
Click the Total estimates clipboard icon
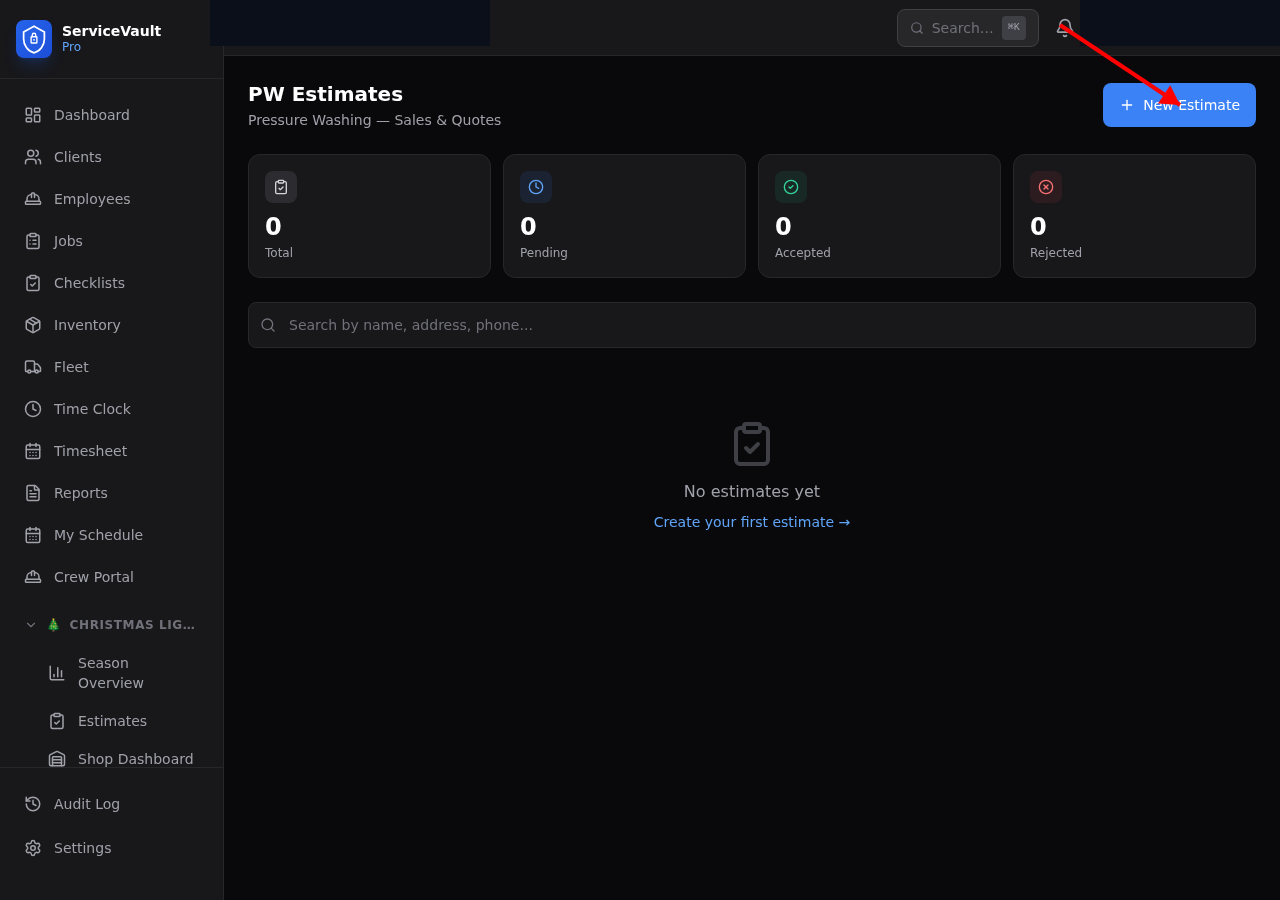(281, 187)
